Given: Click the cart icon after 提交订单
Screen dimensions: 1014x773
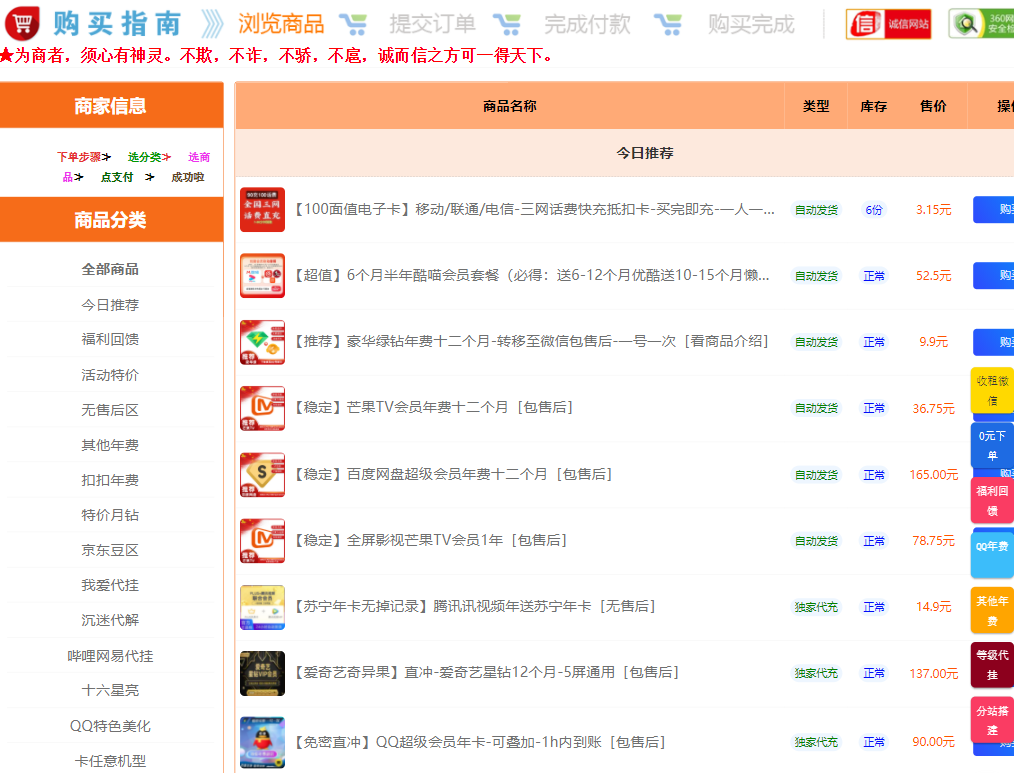Looking at the screenshot, I should (x=507, y=25).
